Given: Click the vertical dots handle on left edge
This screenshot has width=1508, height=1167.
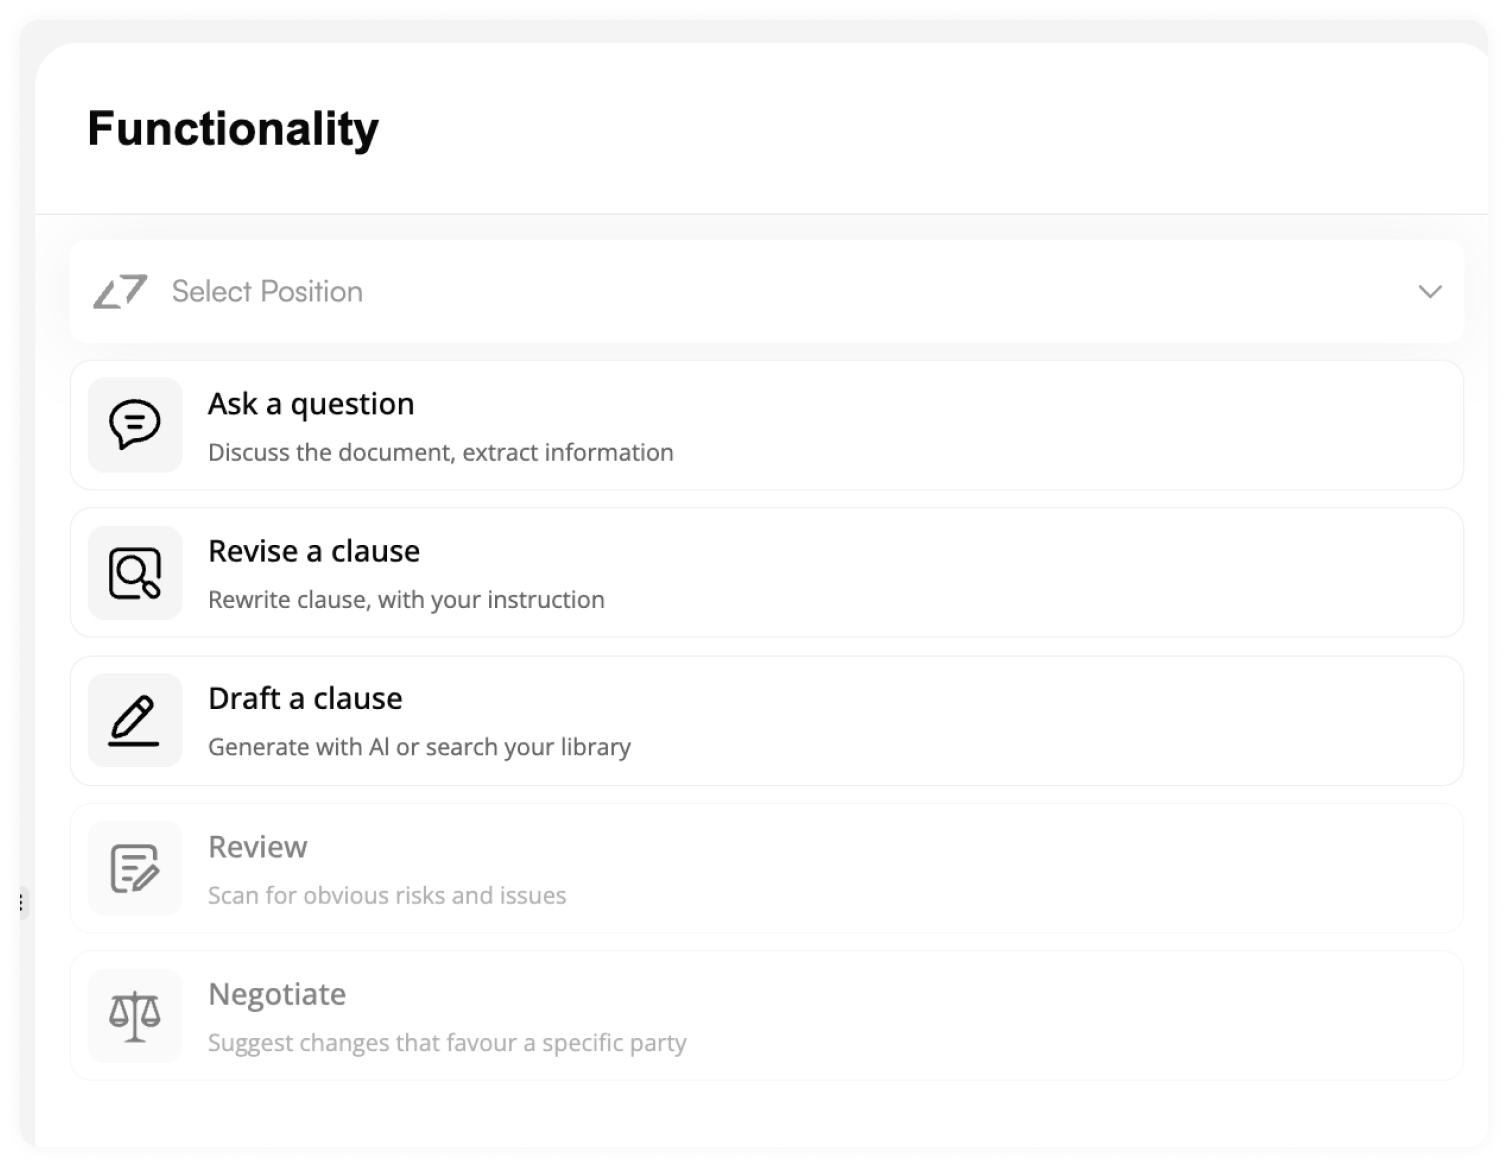Looking at the screenshot, I should 21,903.
